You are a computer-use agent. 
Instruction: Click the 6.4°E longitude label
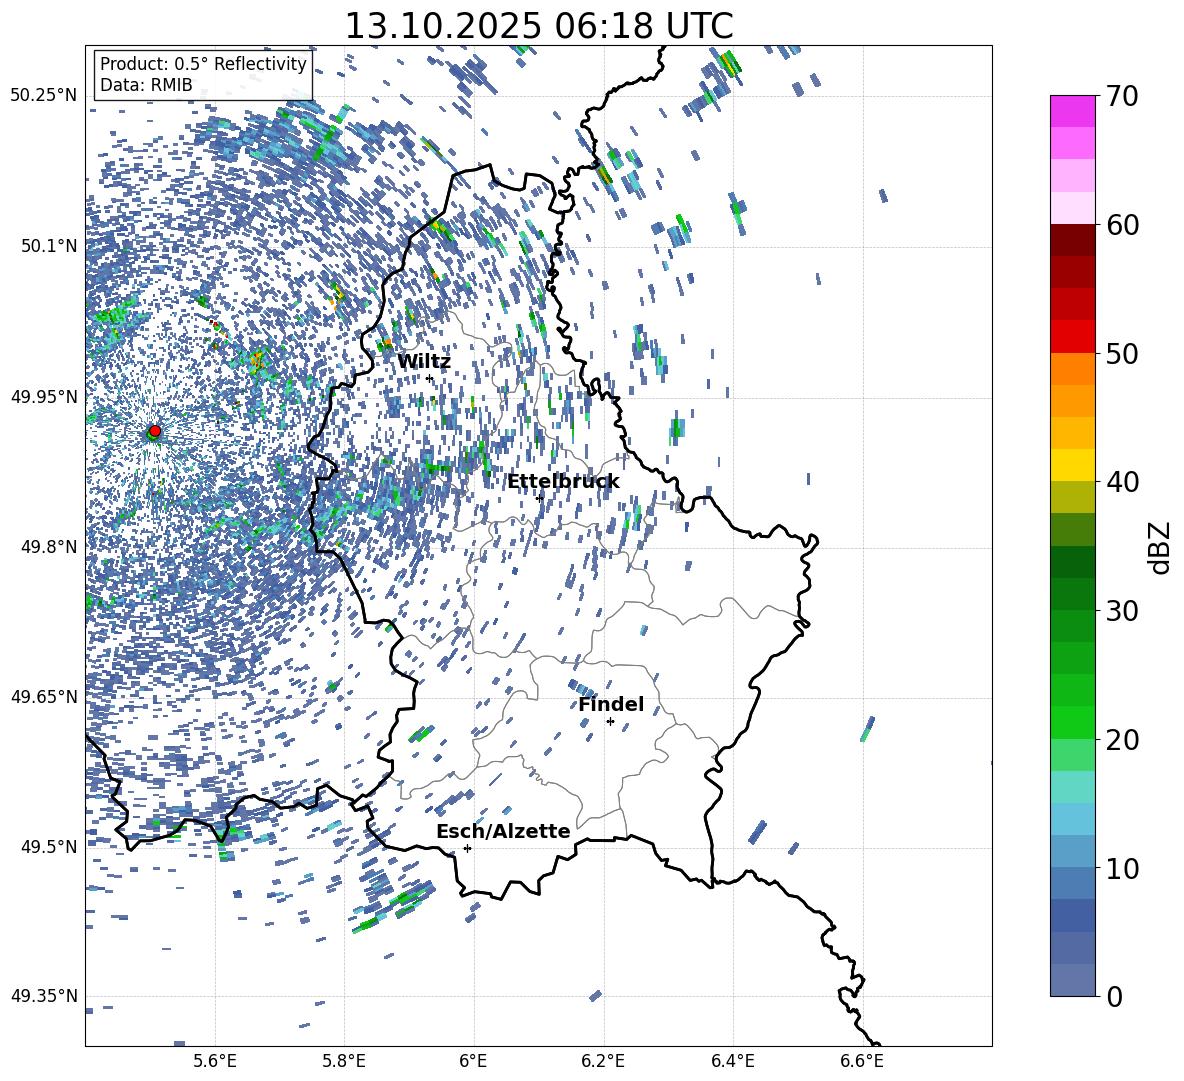pos(732,1061)
